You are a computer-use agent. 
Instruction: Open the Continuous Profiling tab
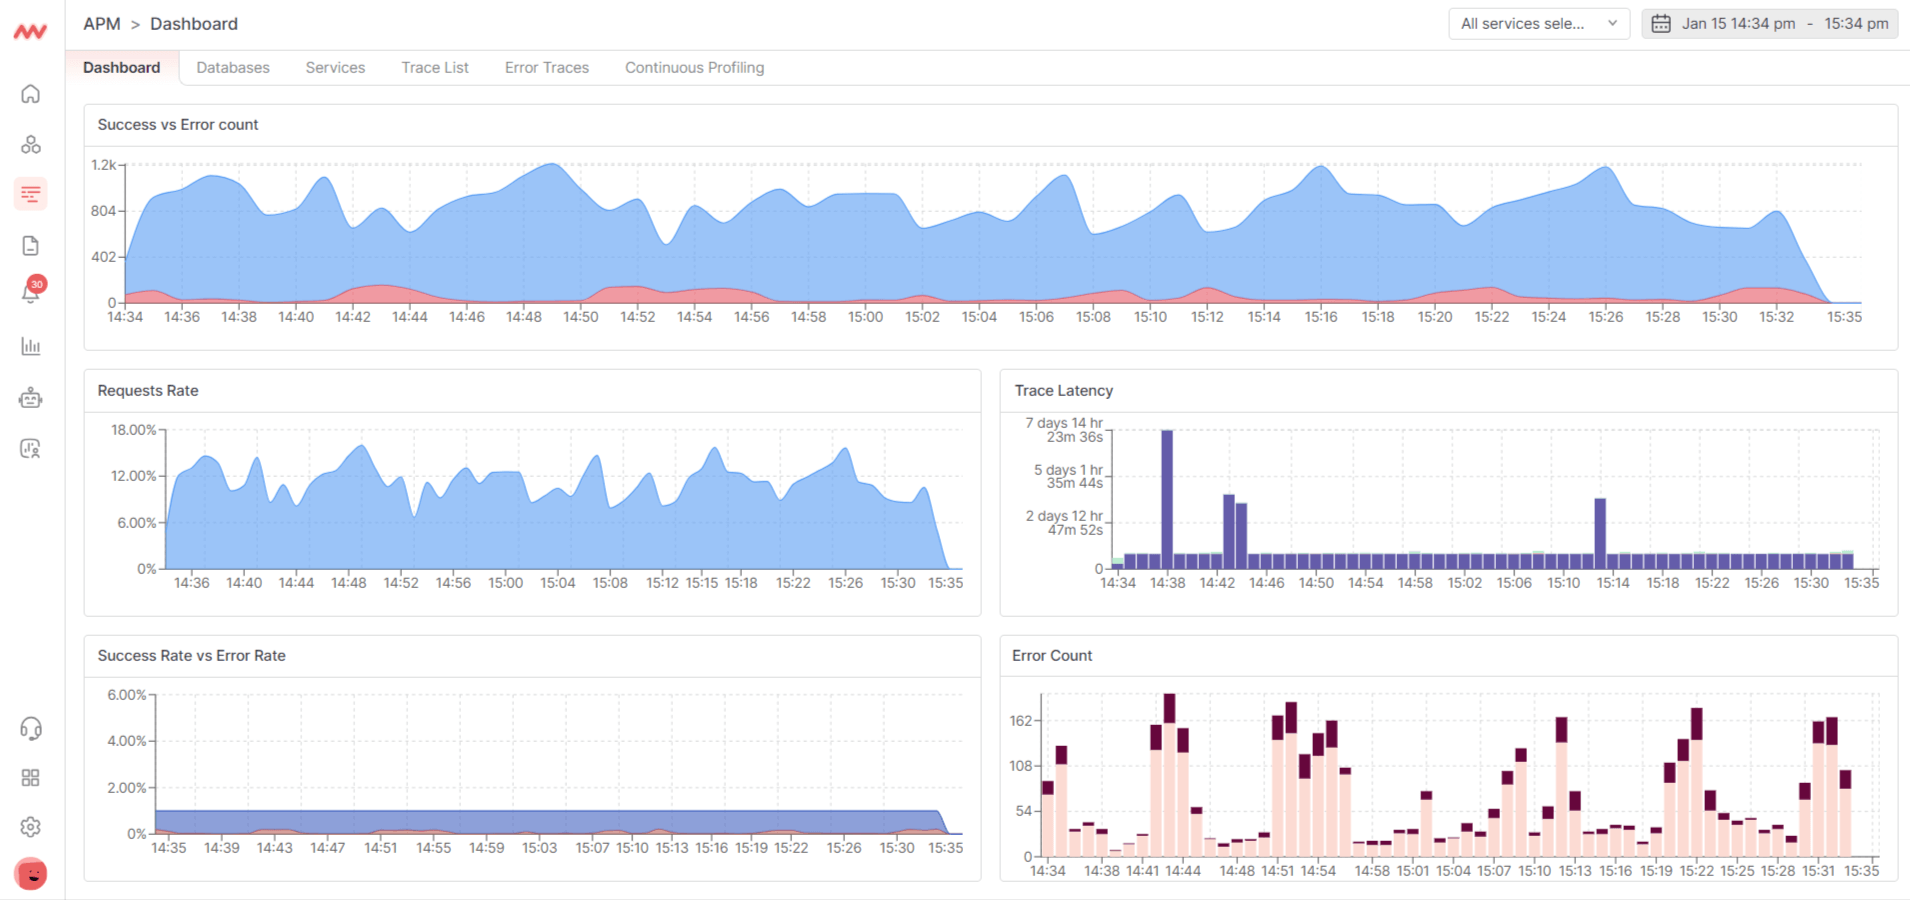click(694, 67)
